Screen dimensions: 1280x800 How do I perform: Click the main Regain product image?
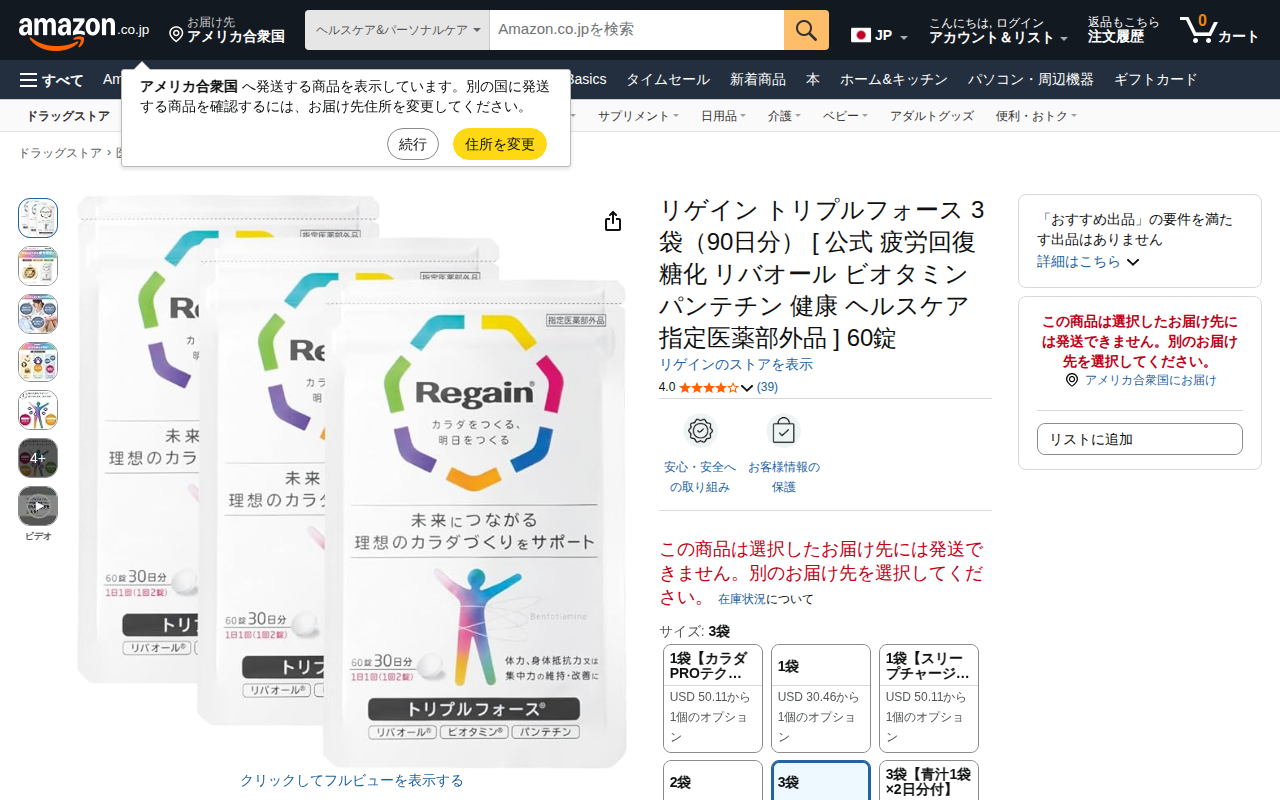tap(351, 482)
